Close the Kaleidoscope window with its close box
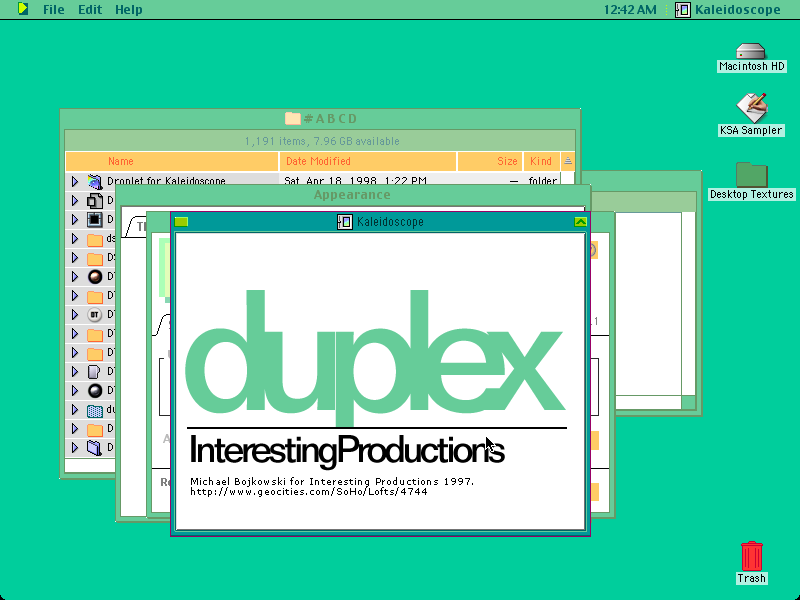The width and height of the screenshot is (800, 600). tap(181, 221)
